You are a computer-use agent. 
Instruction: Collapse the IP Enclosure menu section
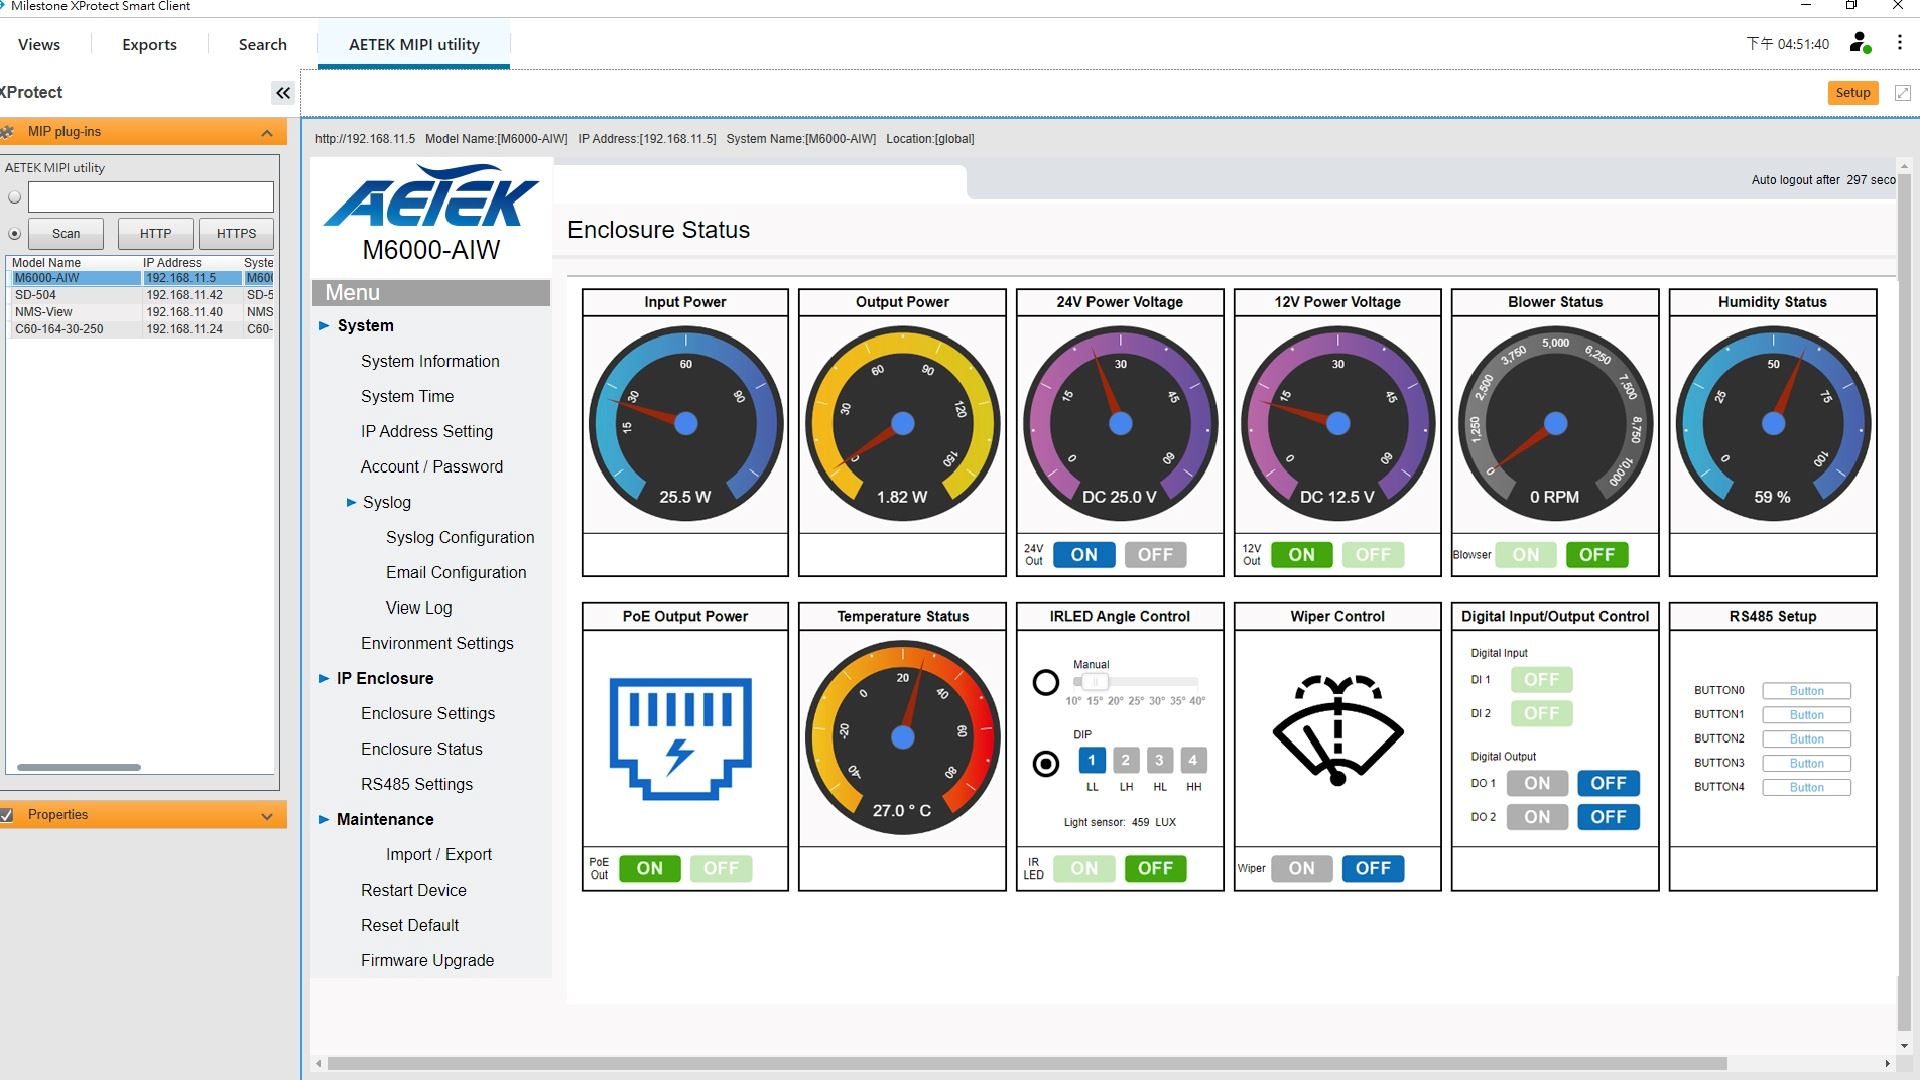coord(324,678)
